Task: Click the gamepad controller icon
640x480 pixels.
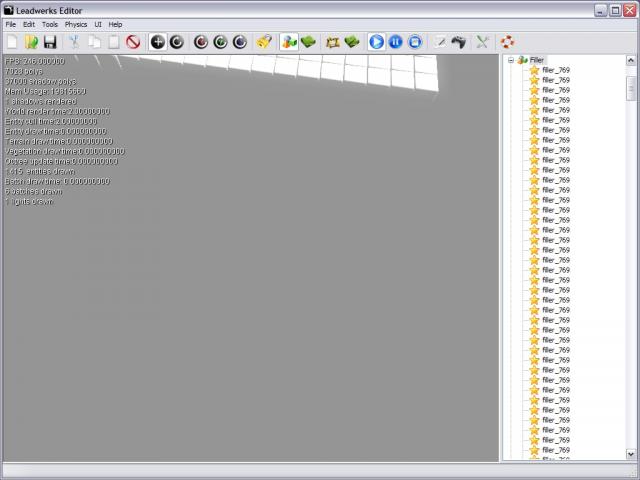Action: (x=458, y=42)
